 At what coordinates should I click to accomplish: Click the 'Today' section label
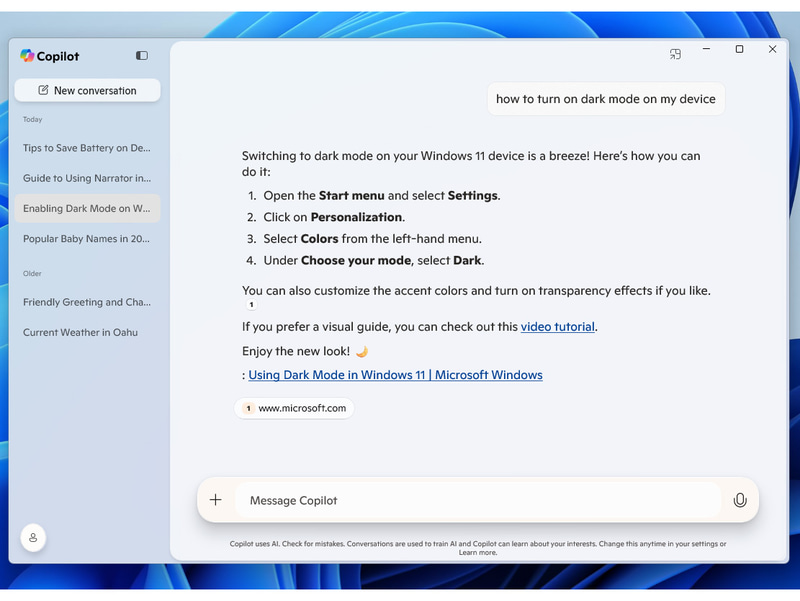(33, 119)
